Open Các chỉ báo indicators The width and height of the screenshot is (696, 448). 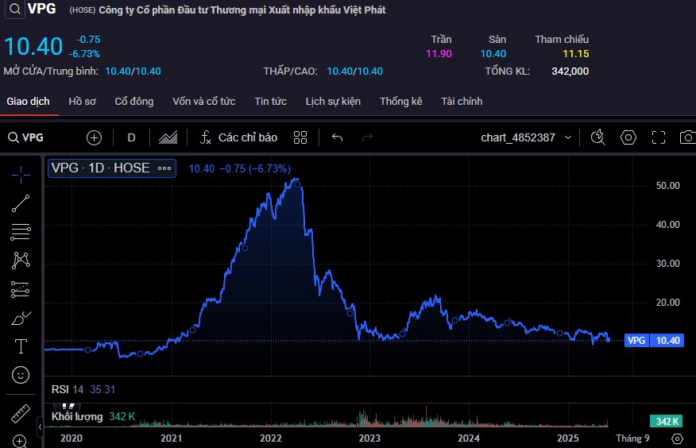click(239, 138)
